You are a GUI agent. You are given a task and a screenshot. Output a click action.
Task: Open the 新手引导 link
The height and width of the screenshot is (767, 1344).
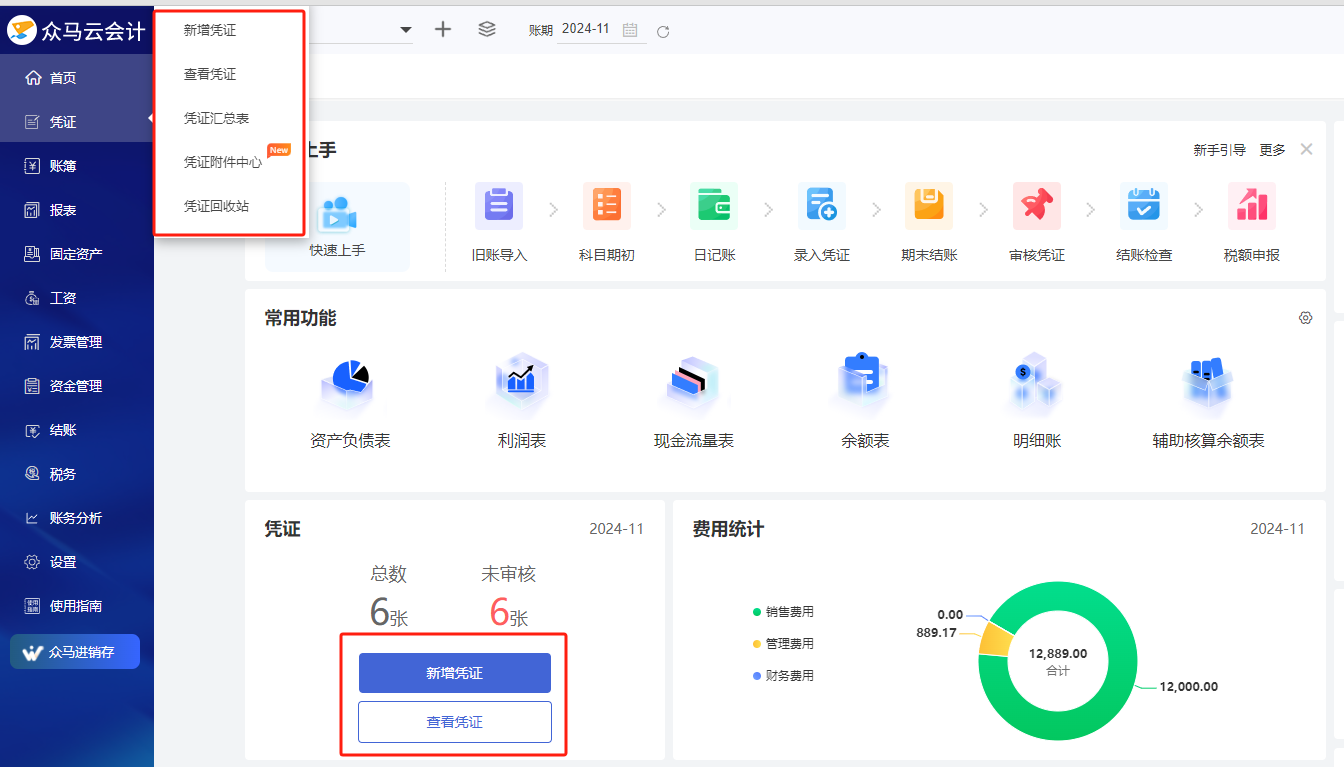tap(1219, 150)
